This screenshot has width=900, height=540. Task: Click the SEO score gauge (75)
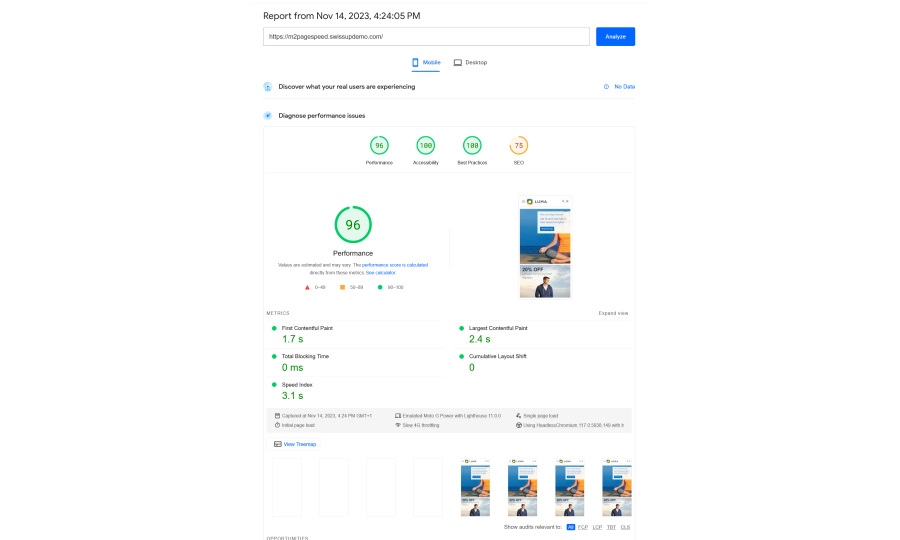pos(519,146)
